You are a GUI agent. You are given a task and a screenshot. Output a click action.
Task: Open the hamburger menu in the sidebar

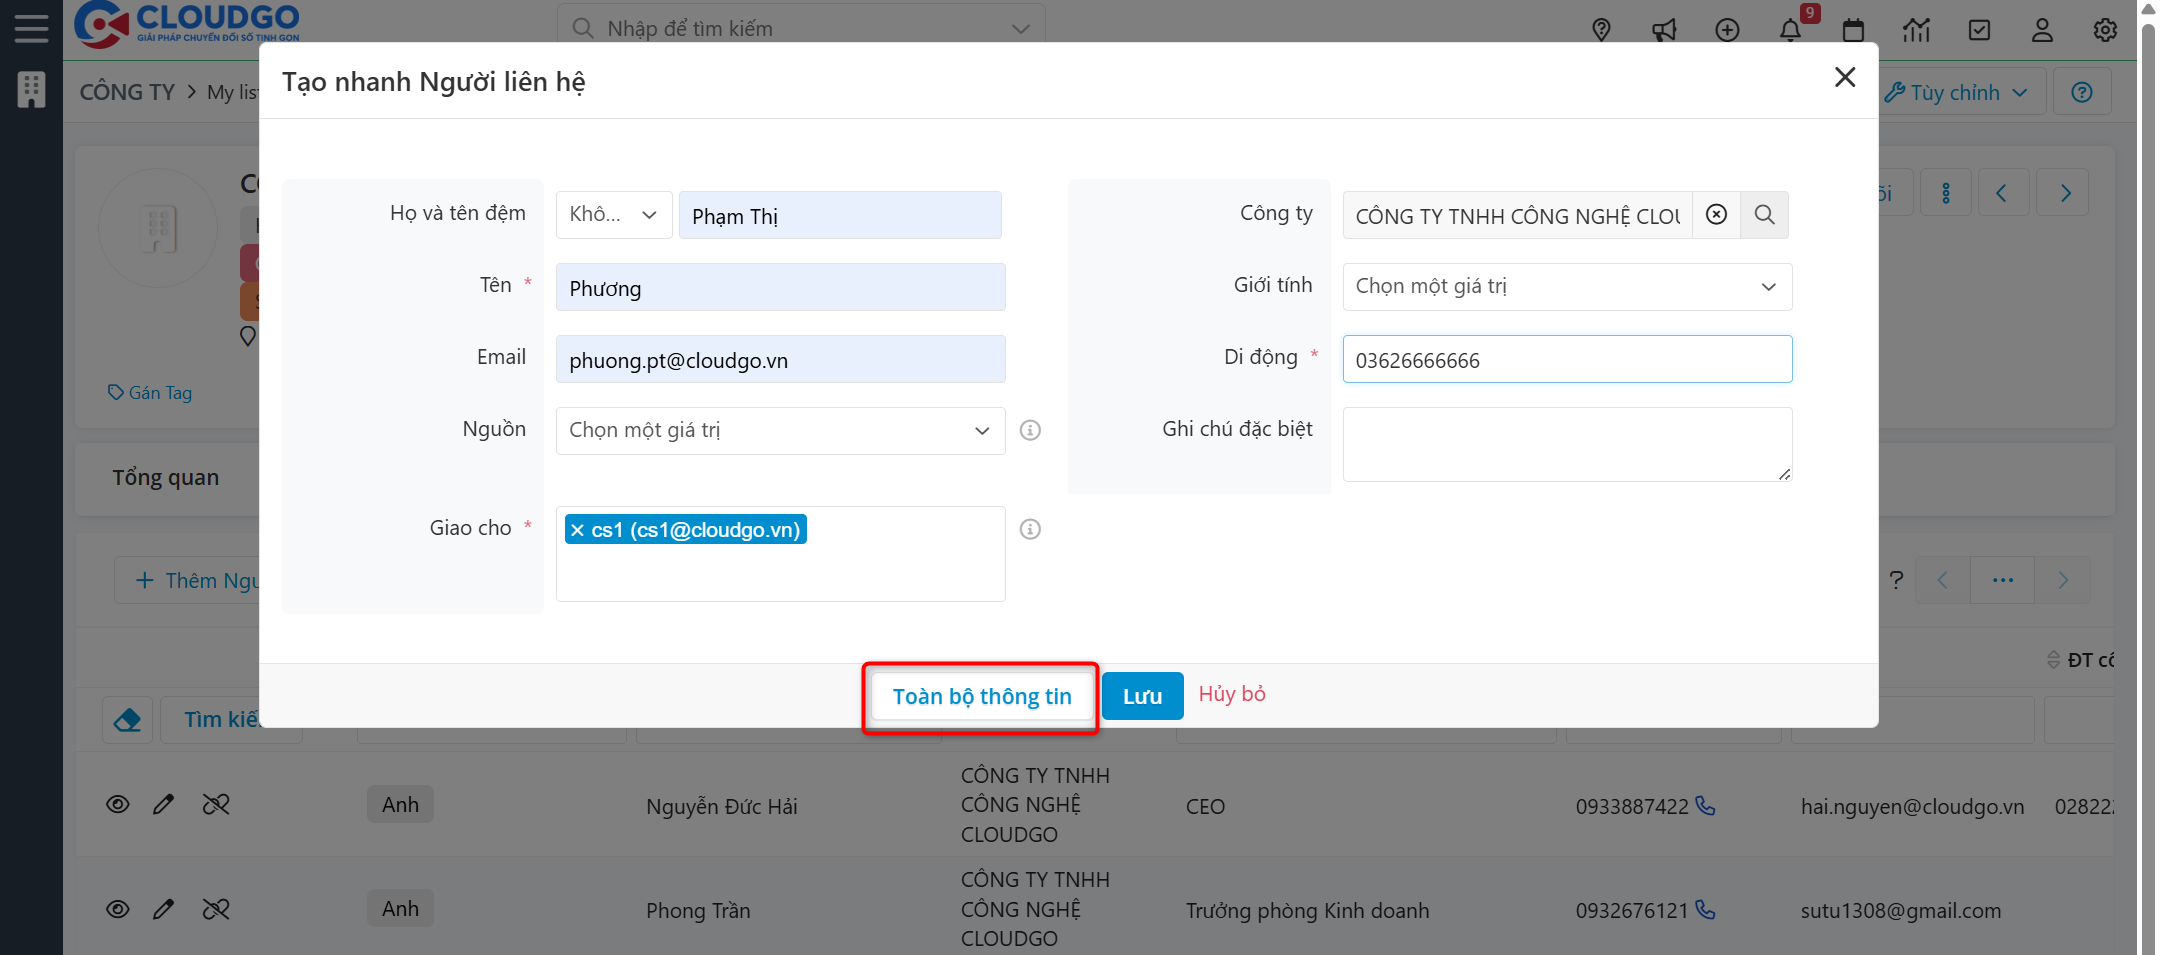[31, 28]
